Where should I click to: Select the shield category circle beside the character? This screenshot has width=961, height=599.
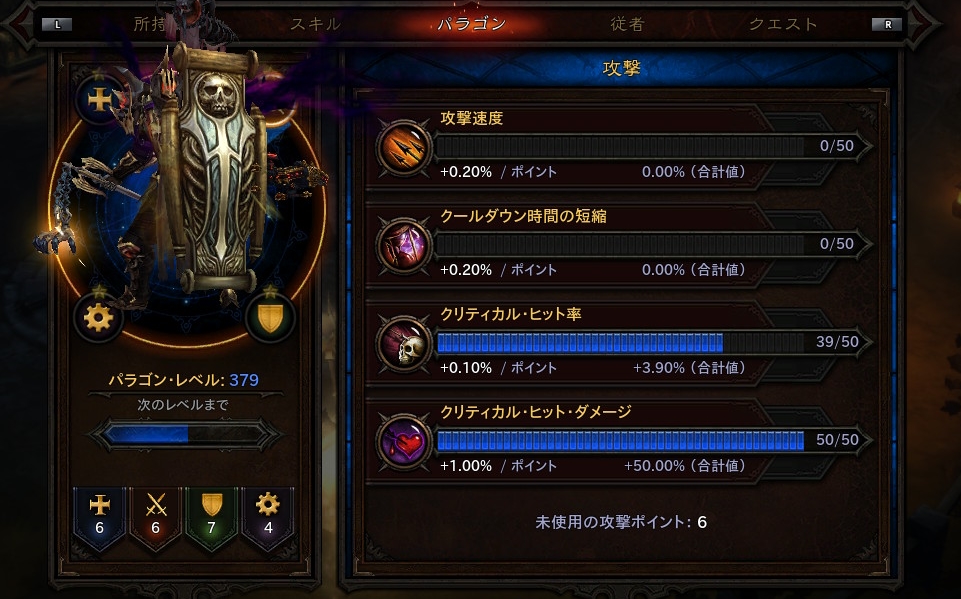point(270,318)
